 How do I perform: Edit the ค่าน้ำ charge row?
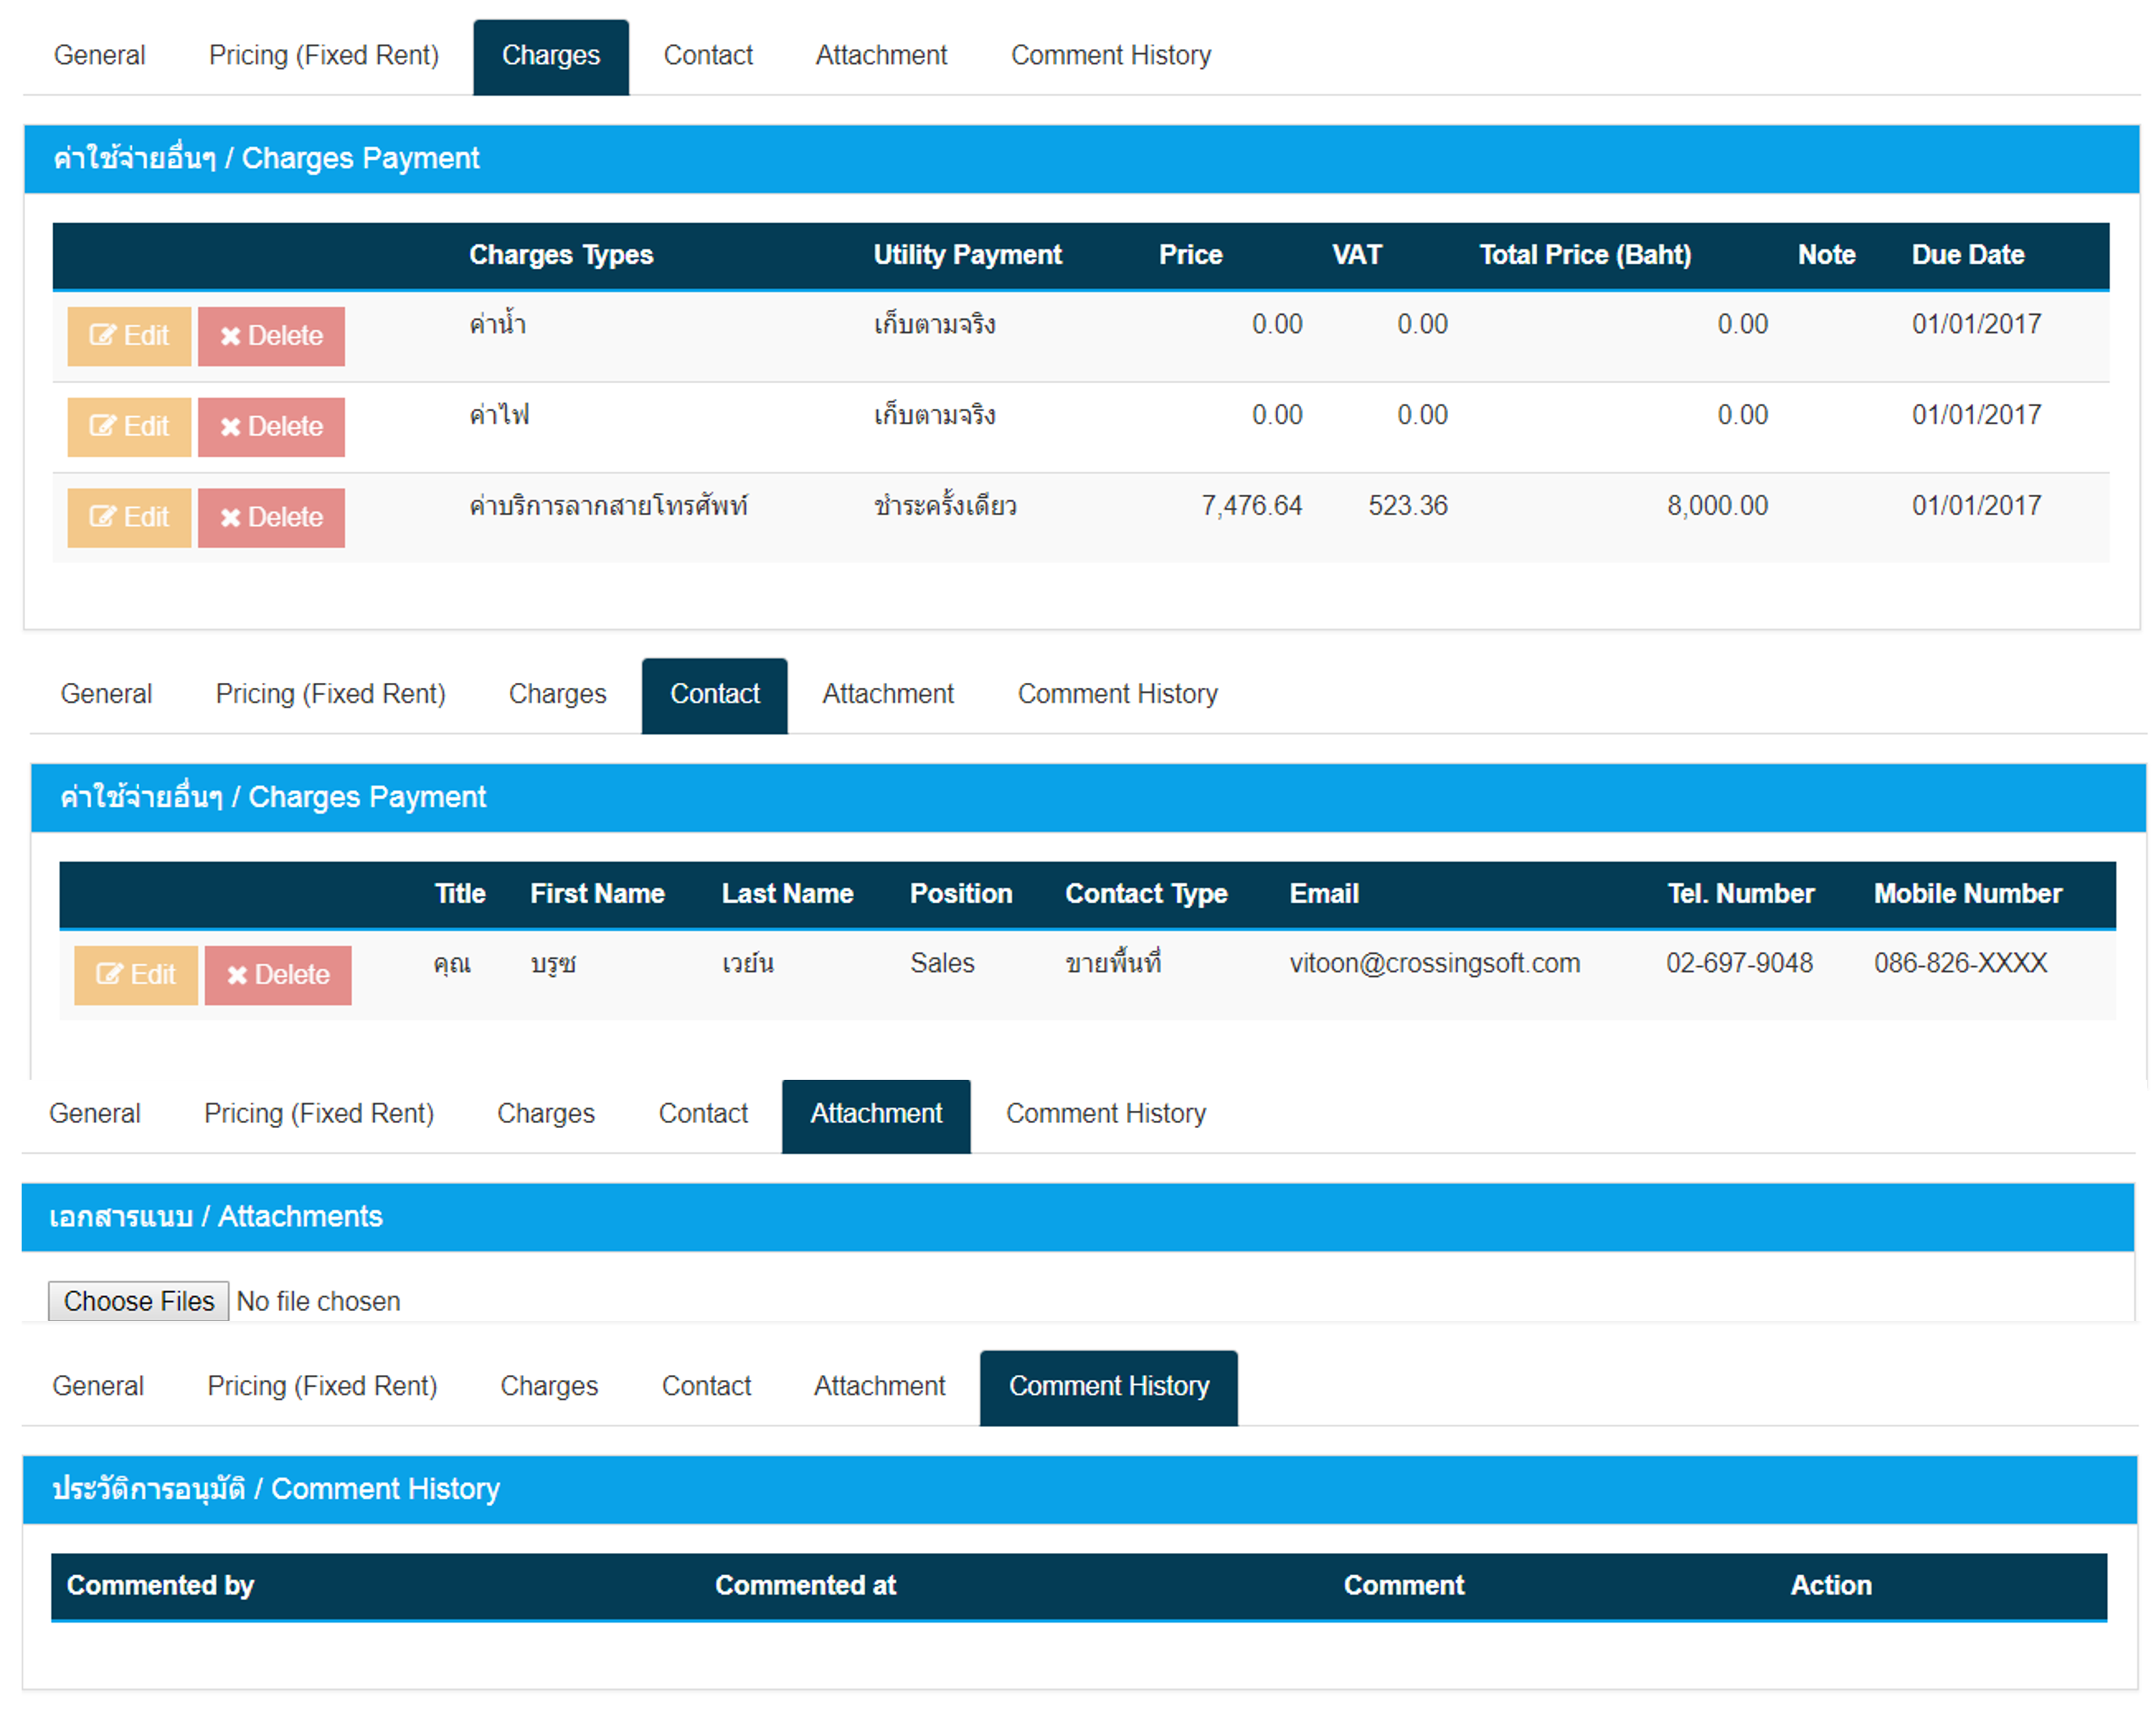(129, 336)
